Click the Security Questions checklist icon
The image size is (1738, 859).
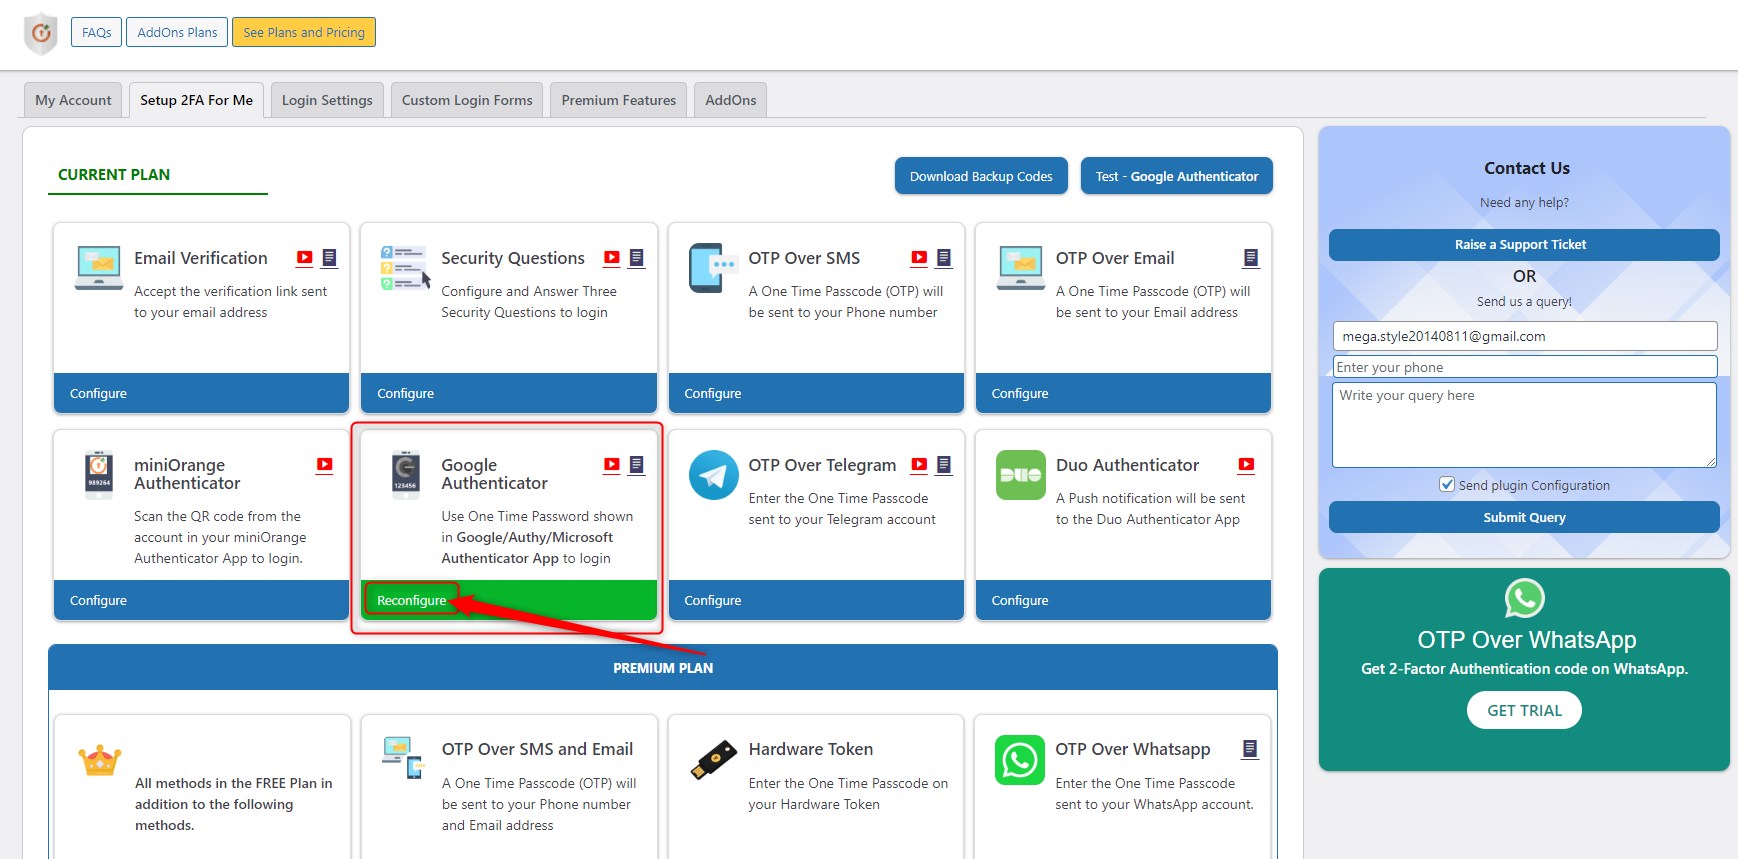pyautogui.click(x=405, y=268)
